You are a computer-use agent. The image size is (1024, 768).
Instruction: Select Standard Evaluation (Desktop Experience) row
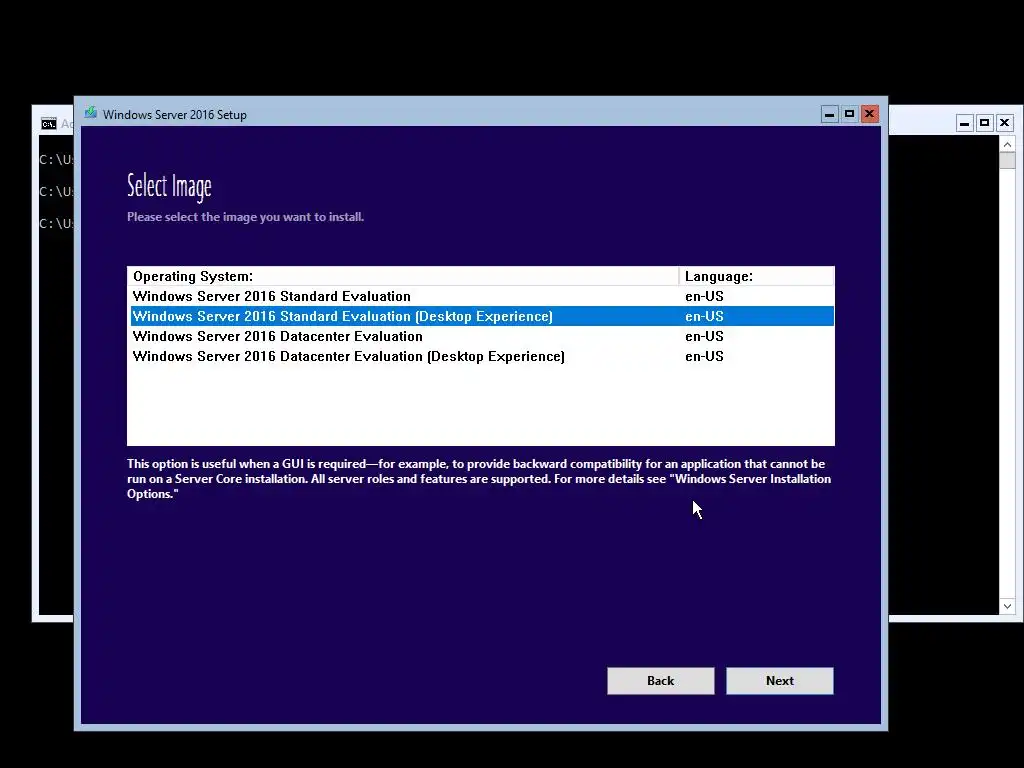pos(482,316)
